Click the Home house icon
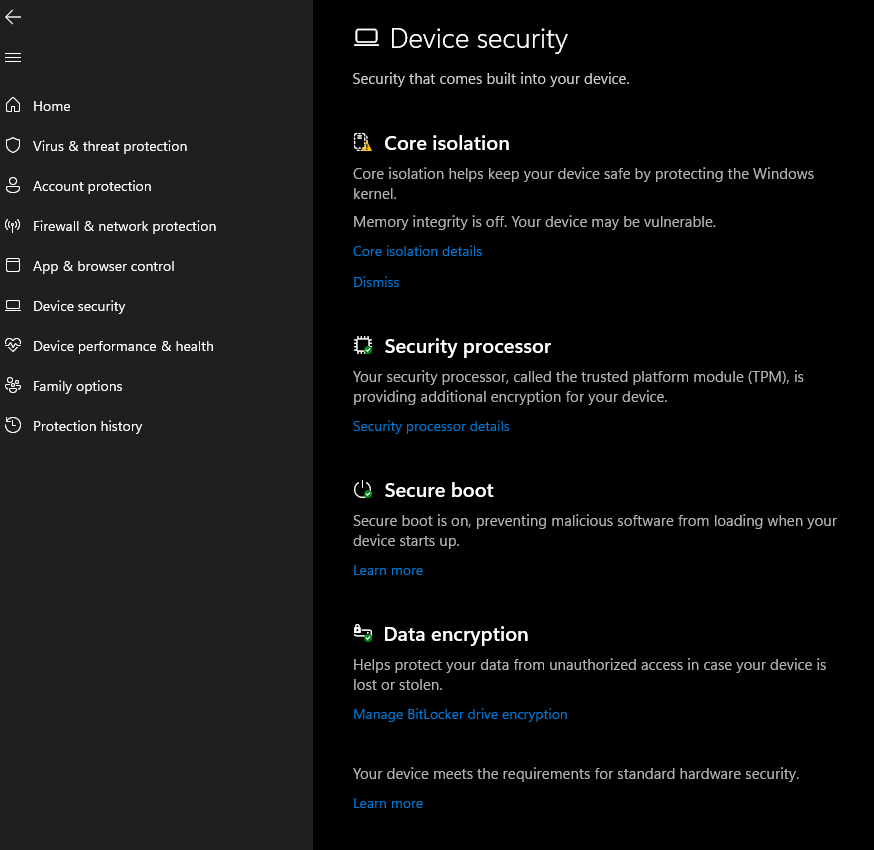The width and height of the screenshot is (874, 850). [13, 105]
